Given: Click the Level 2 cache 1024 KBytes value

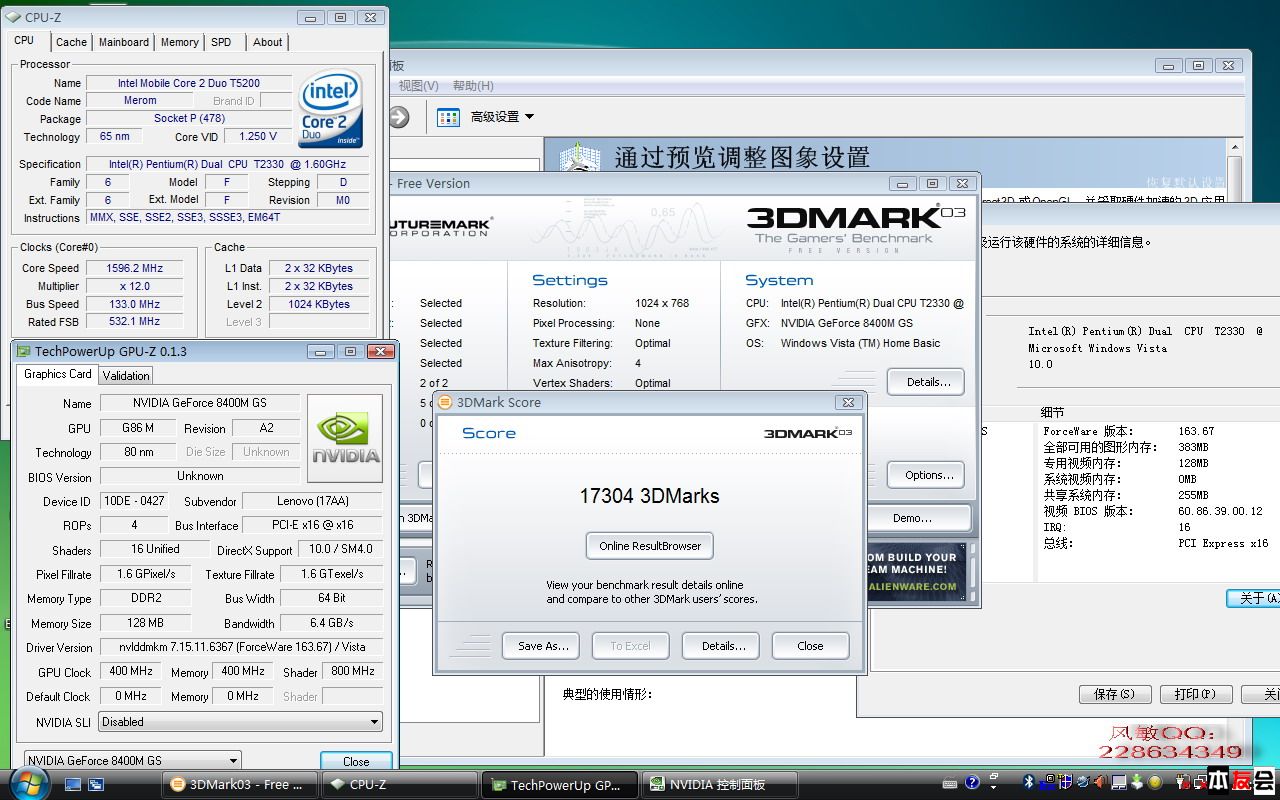Looking at the screenshot, I should (317, 304).
